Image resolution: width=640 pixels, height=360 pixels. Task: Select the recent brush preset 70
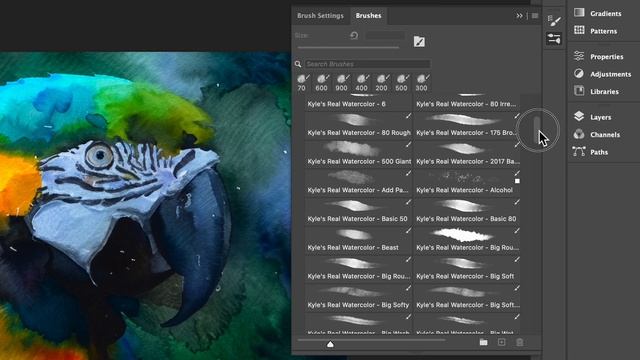302,82
